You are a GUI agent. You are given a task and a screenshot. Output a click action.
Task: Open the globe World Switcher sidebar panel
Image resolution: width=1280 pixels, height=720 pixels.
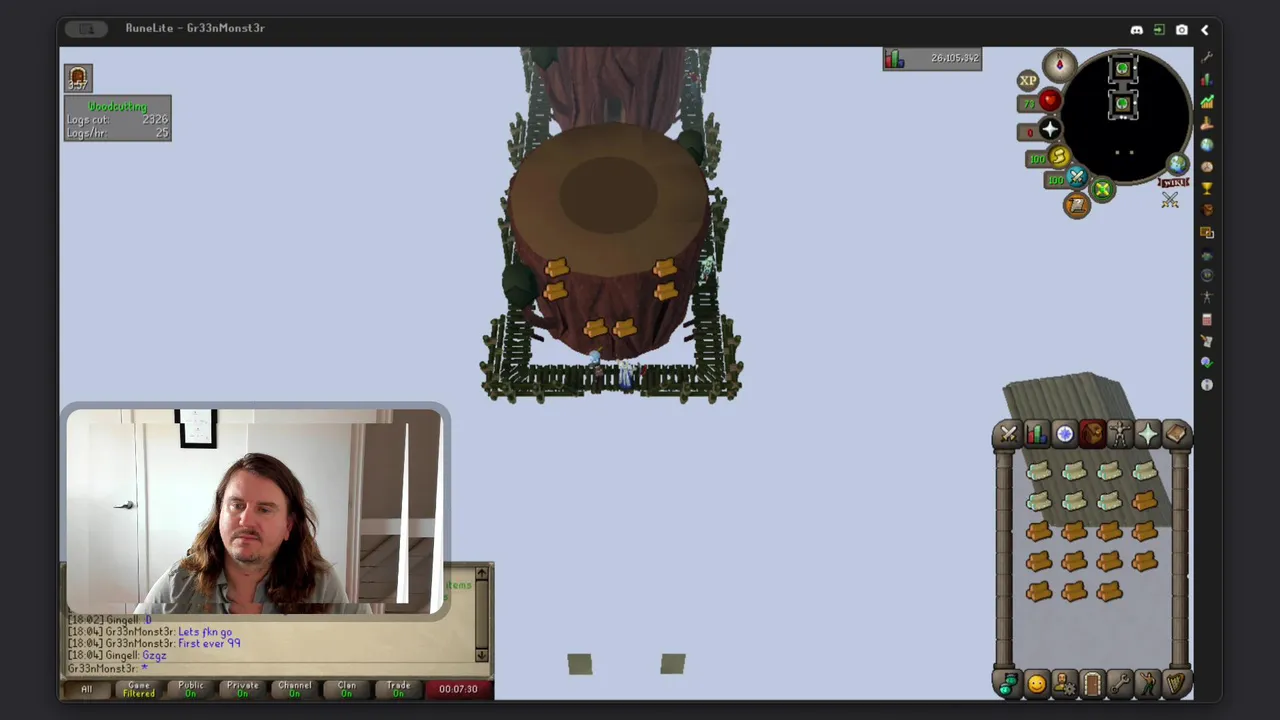click(1207, 145)
